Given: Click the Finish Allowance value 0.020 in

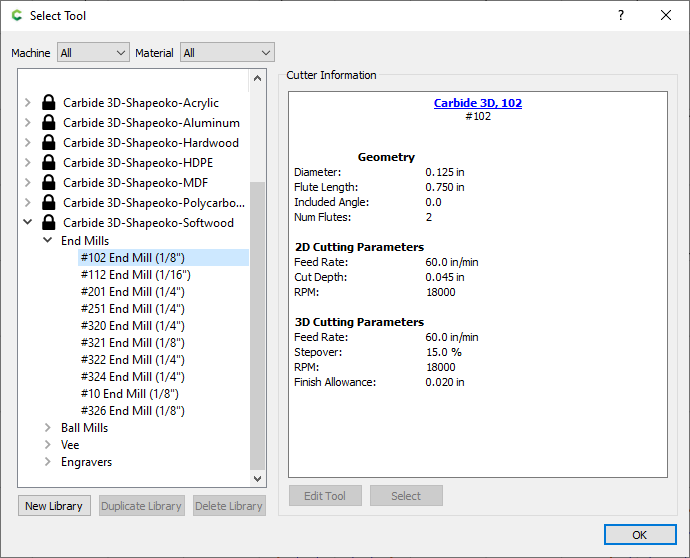Looking at the screenshot, I should (445, 382).
